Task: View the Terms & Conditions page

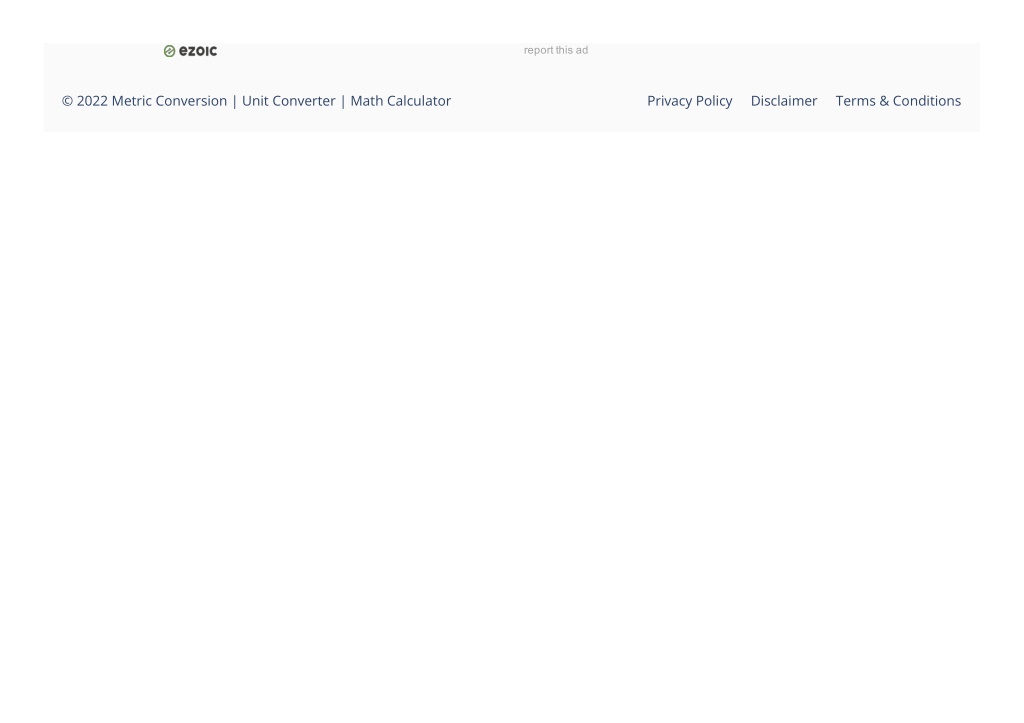Action: (x=898, y=101)
